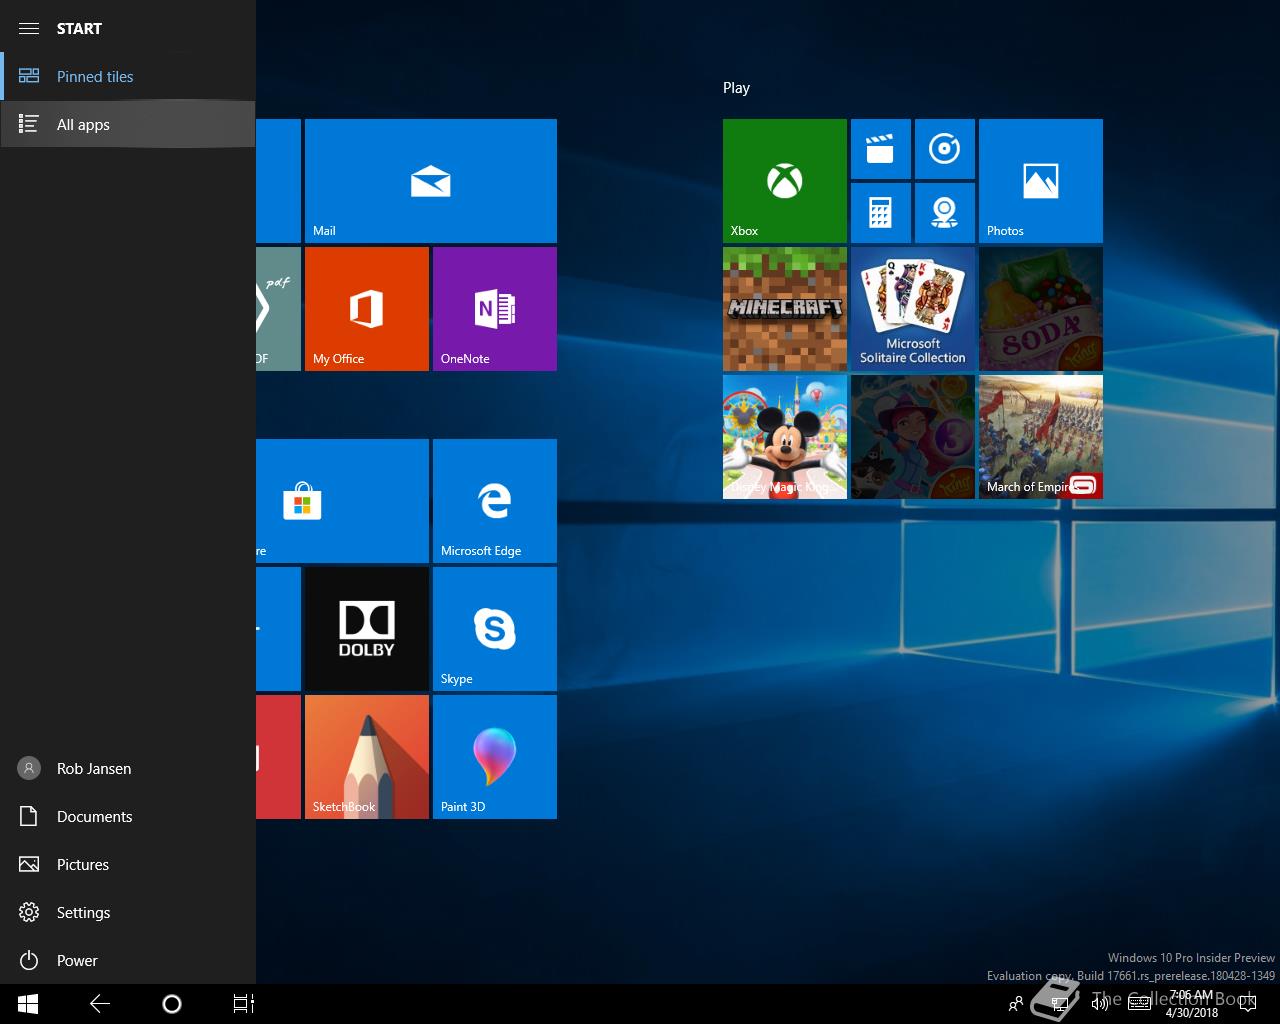1280x1024 pixels.
Task: Open Maps small tile
Action: (945, 213)
